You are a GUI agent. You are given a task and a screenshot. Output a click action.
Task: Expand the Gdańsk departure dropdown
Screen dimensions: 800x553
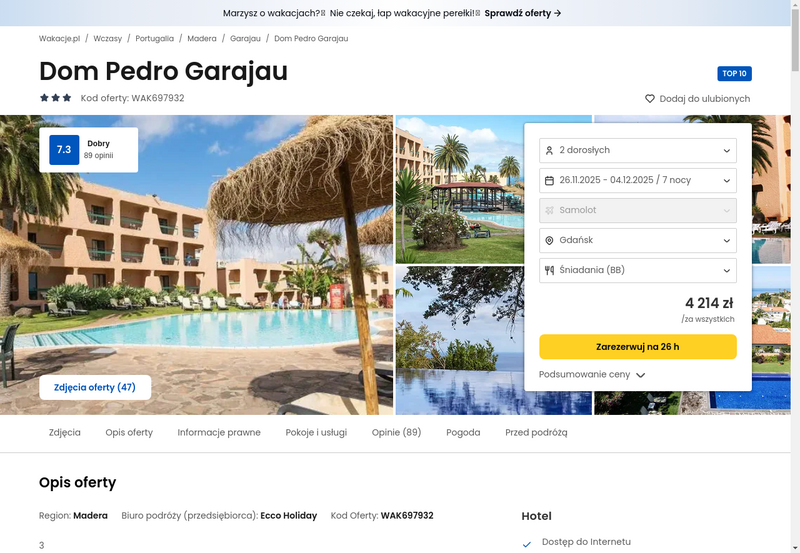click(x=638, y=240)
